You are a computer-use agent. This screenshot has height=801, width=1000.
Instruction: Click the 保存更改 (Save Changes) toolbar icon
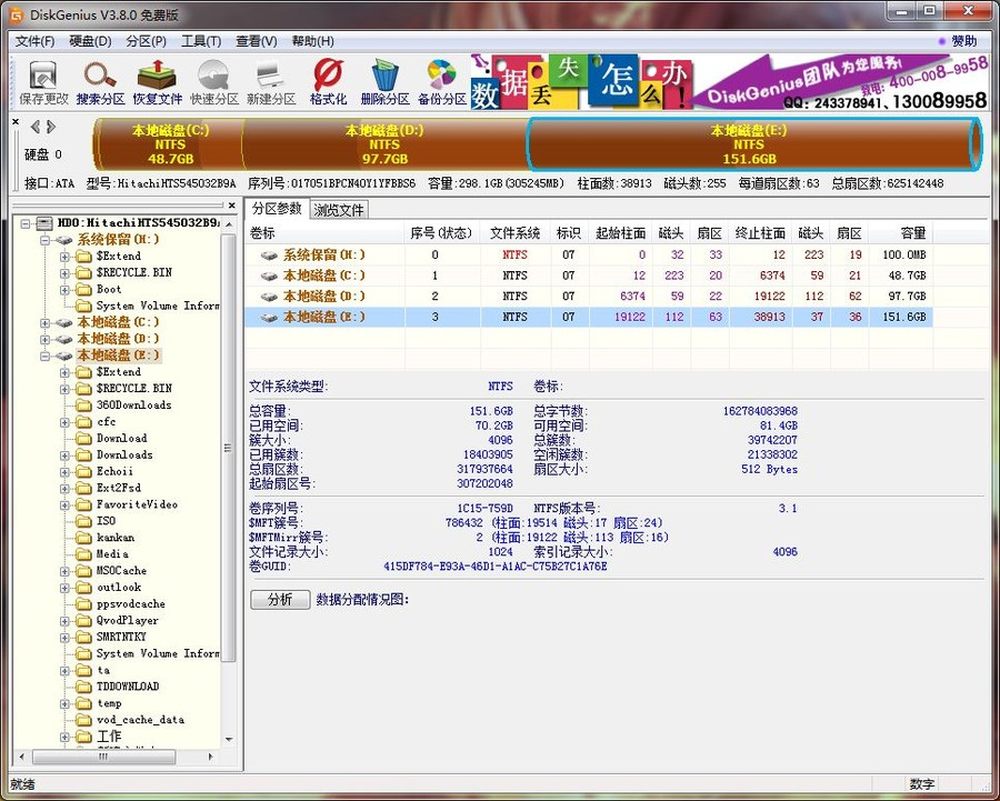click(x=43, y=82)
